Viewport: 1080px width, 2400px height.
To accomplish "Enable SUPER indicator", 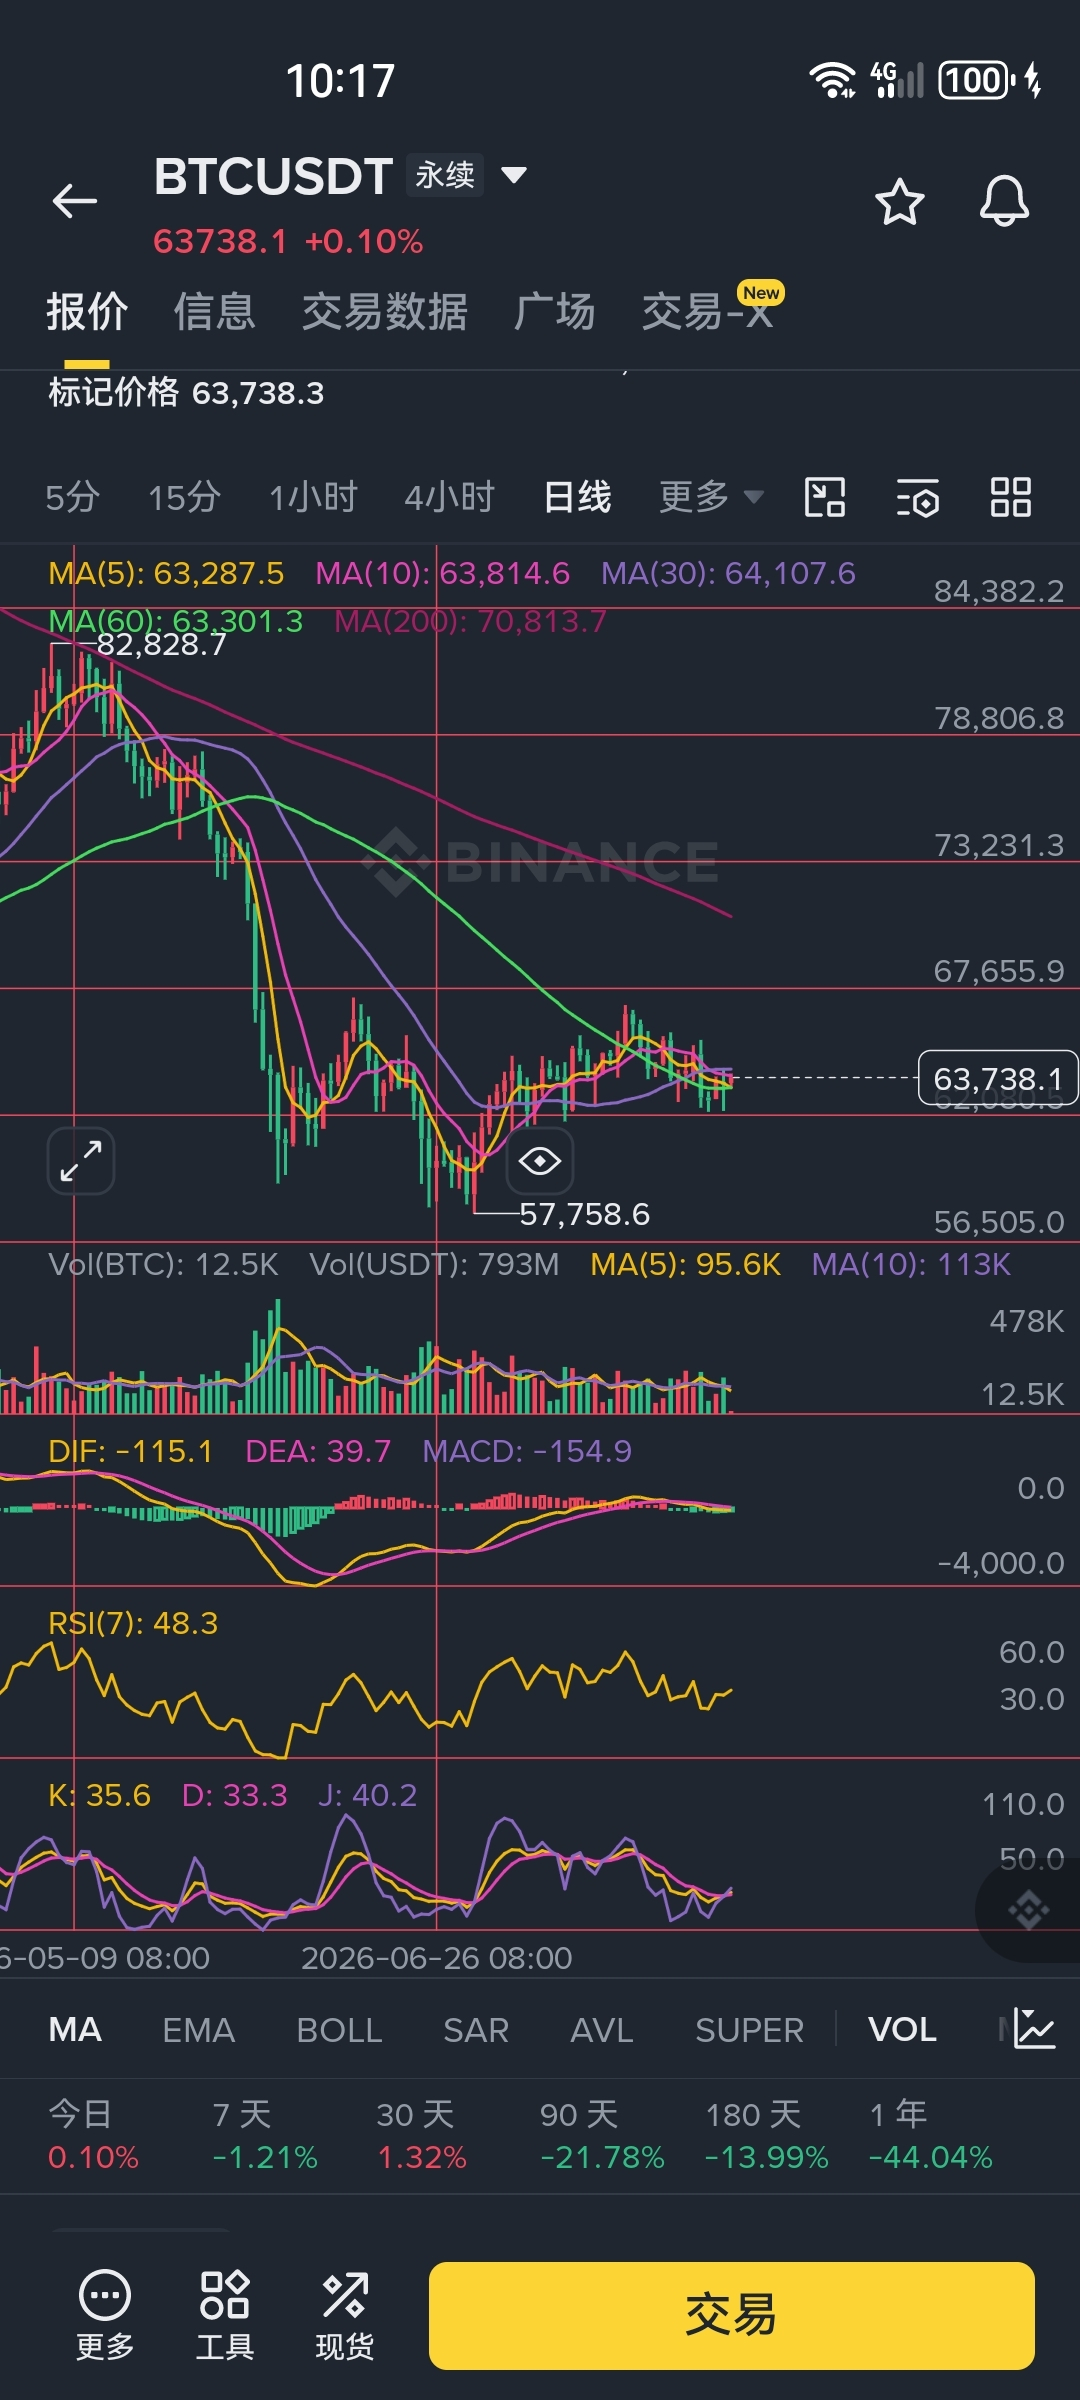I will pyautogui.click(x=749, y=2030).
